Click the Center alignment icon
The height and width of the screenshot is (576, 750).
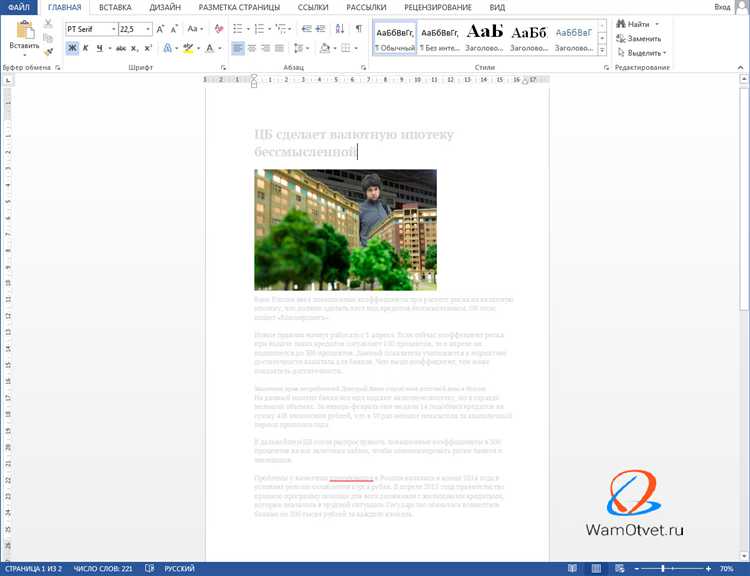point(253,48)
